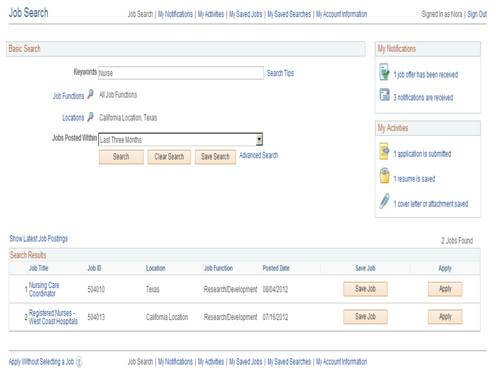Screen dimensions: 496x385
Task: Click the Search button
Action: 121,157
